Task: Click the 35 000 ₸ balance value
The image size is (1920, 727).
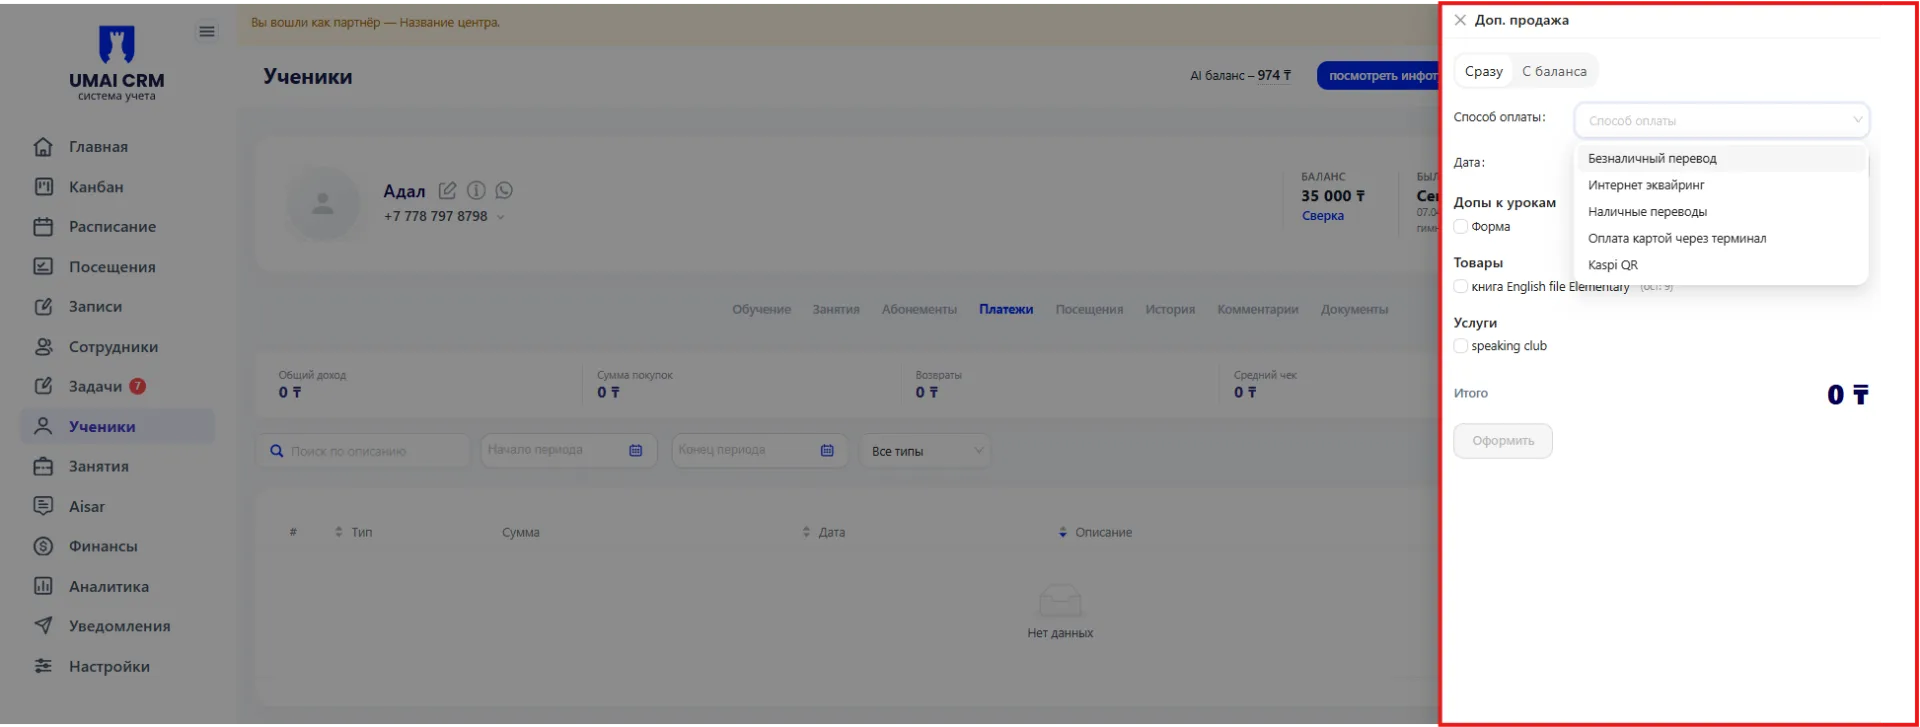Action: click(x=1332, y=196)
